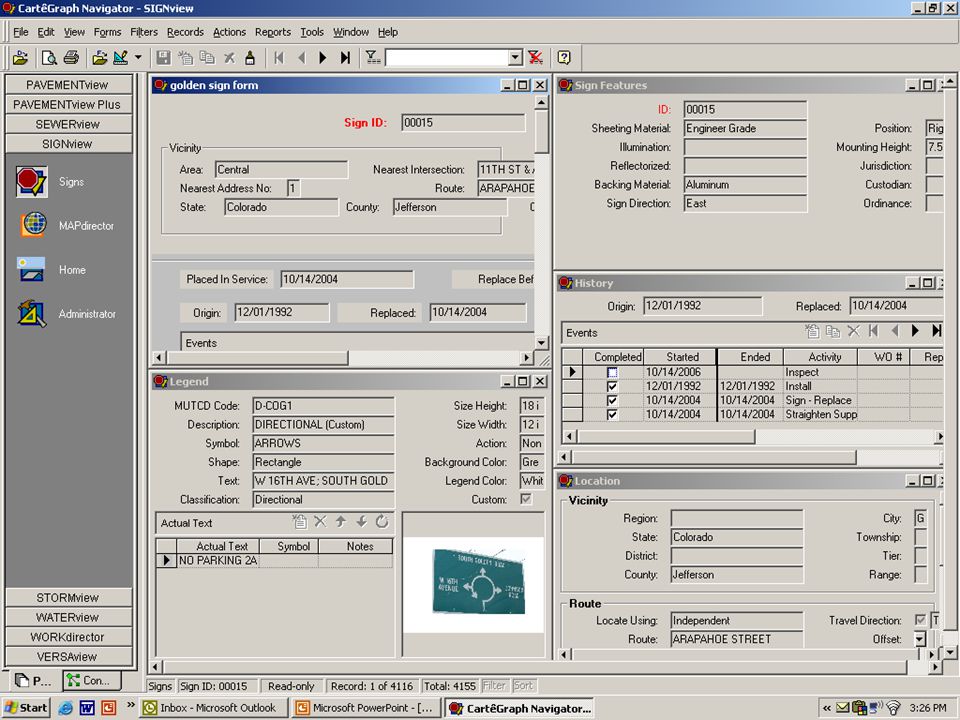The height and width of the screenshot is (720, 960).
Task: Launch MAPdirector from the sidebar
Action: coord(34,225)
